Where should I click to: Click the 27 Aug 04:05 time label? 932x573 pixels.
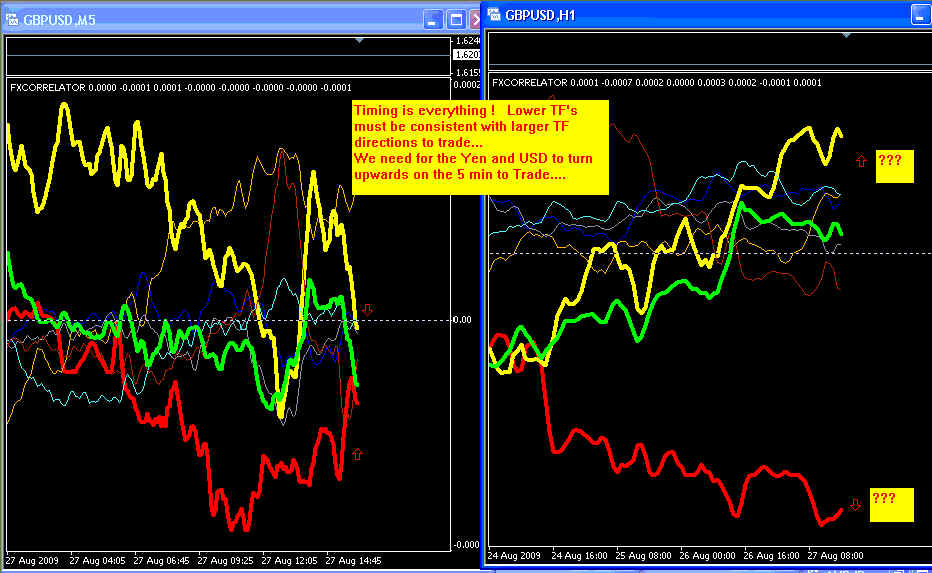coord(97,561)
